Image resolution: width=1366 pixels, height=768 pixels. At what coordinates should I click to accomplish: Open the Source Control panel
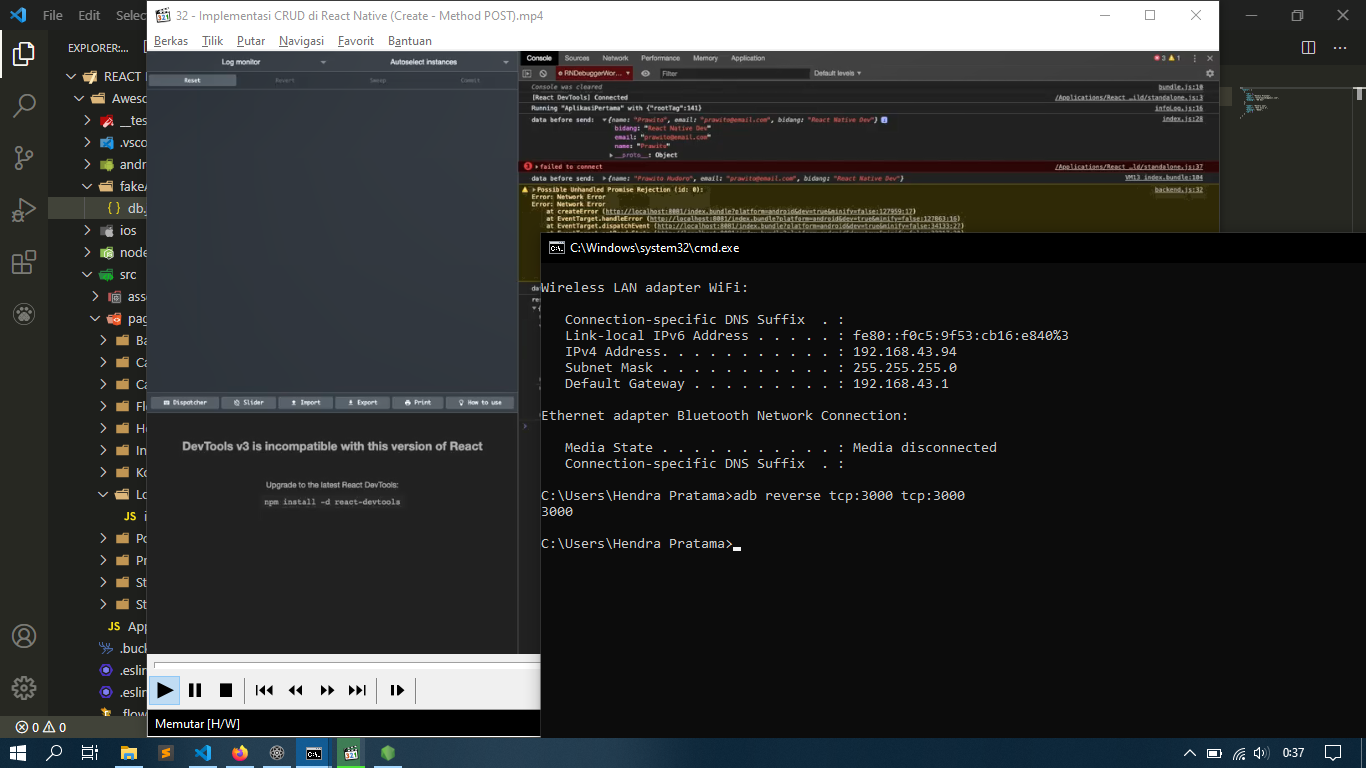pyautogui.click(x=24, y=158)
